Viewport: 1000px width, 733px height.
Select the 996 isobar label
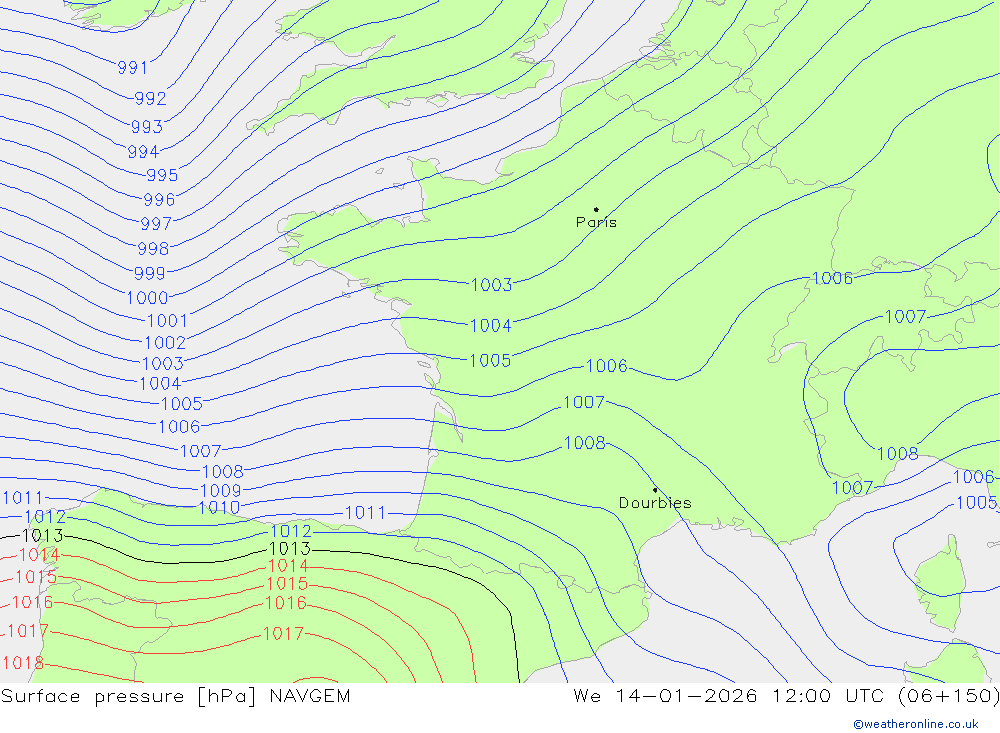tap(159, 200)
